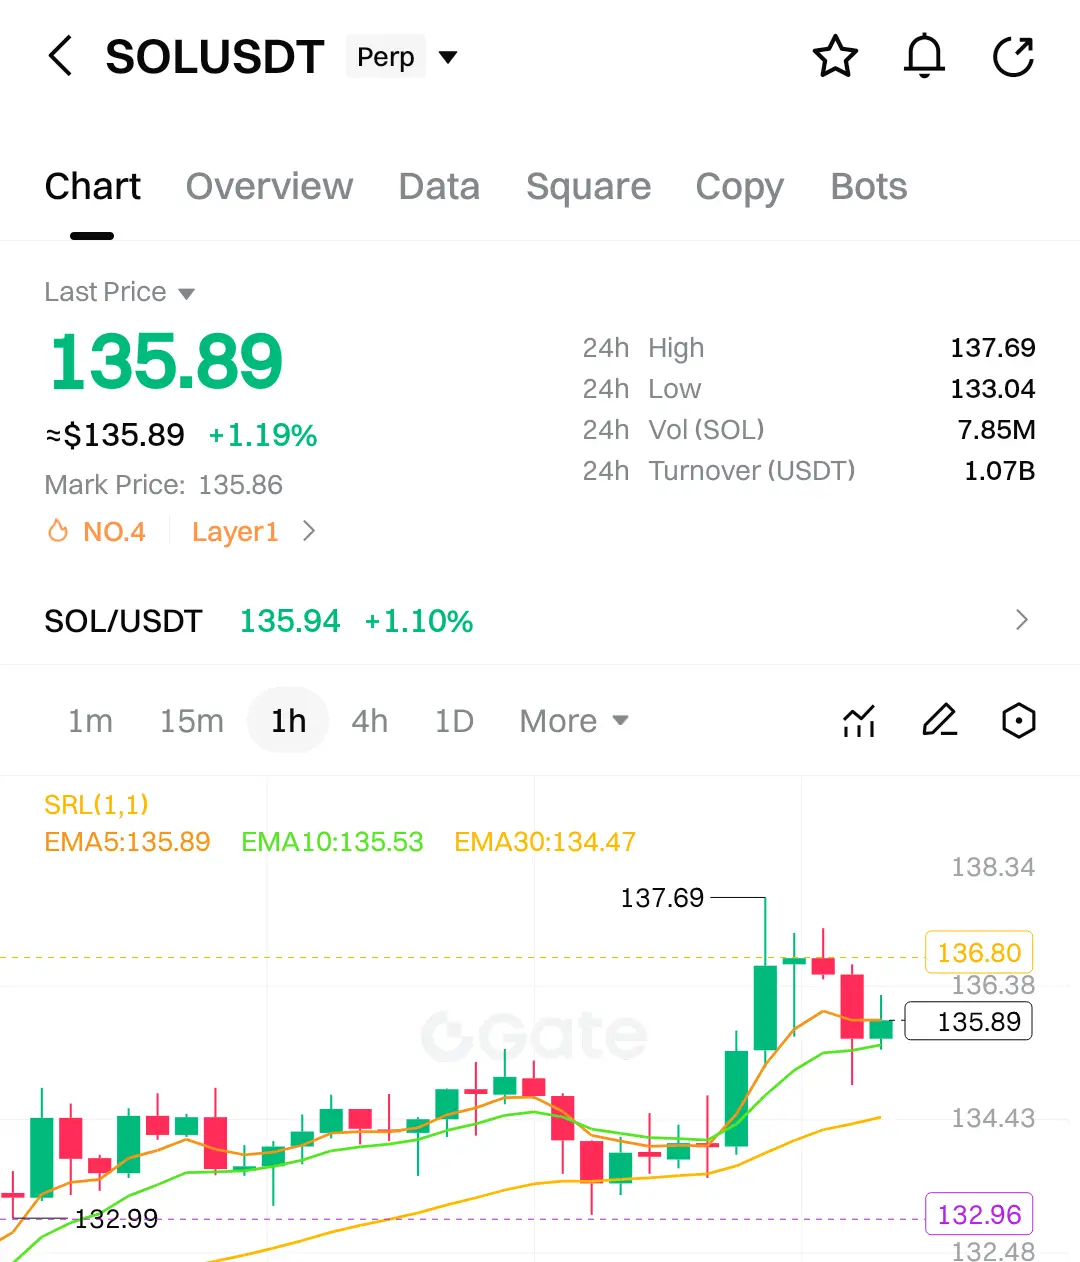1080x1262 pixels.
Task: Tap the Mark Price 135.86 text
Action: (x=164, y=485)
